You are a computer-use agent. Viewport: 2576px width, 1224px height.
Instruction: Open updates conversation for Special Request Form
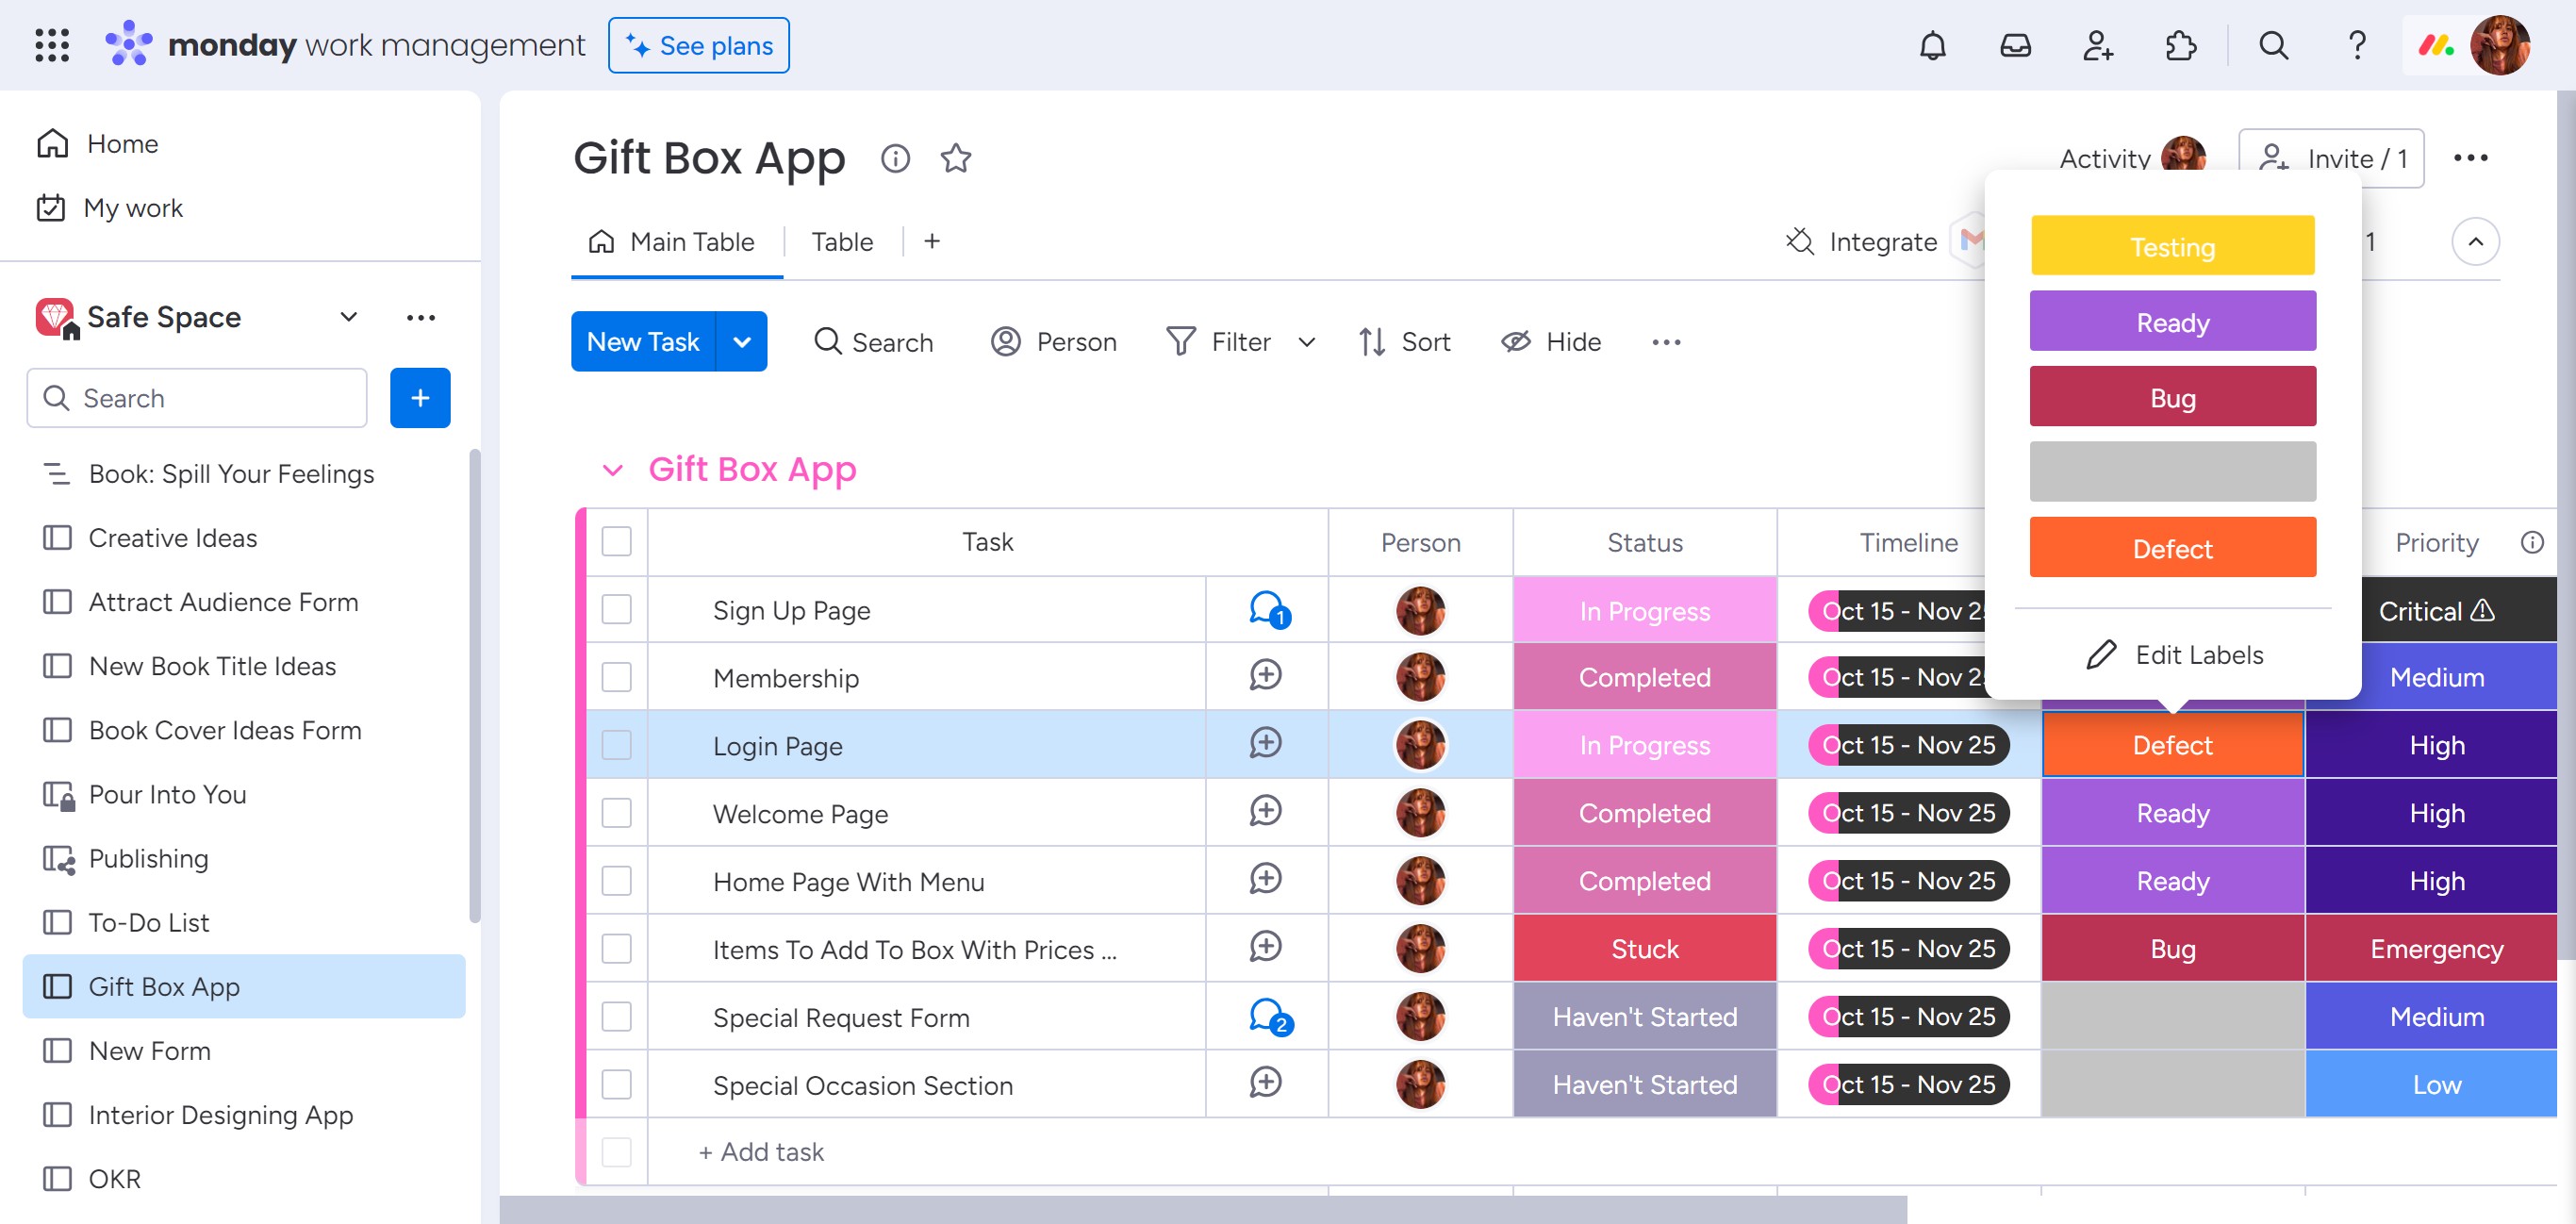pos(1267,1016)
